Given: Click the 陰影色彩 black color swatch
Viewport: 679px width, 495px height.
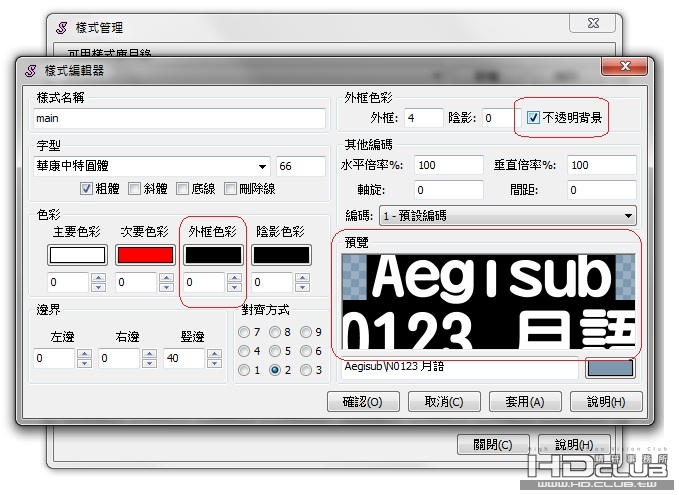Looking at the screenshot, I should (281, 255).
